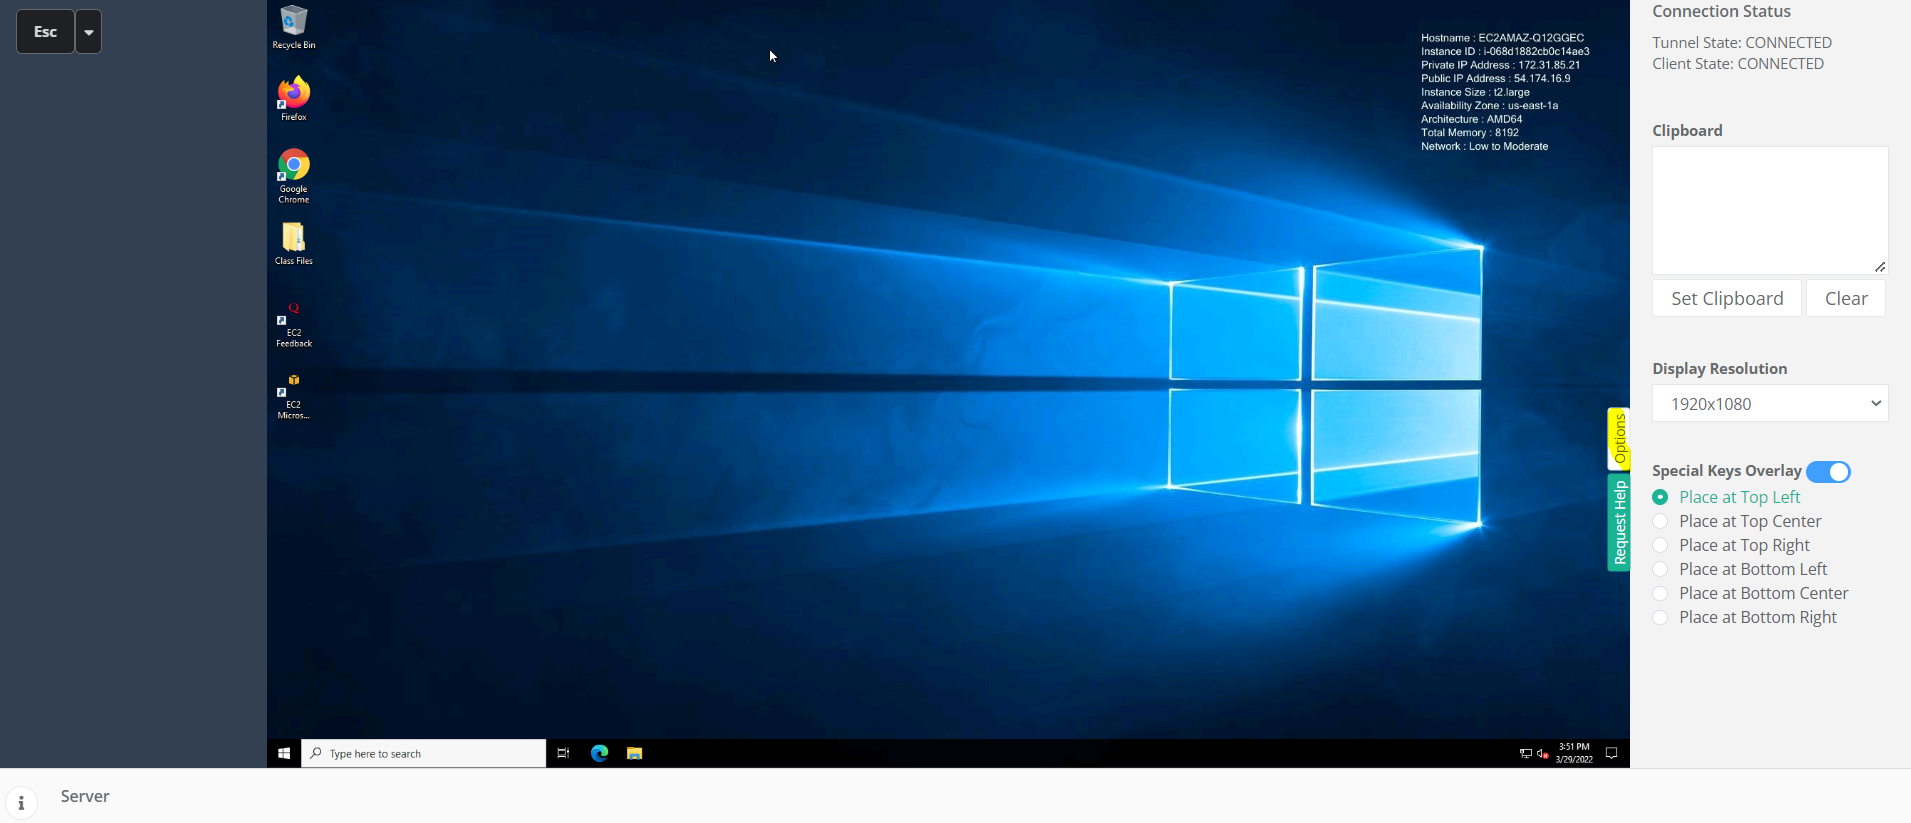The image size is (1911, 823).
Task: Click the green Request Help tab
Action: [x=1619, y=523]
